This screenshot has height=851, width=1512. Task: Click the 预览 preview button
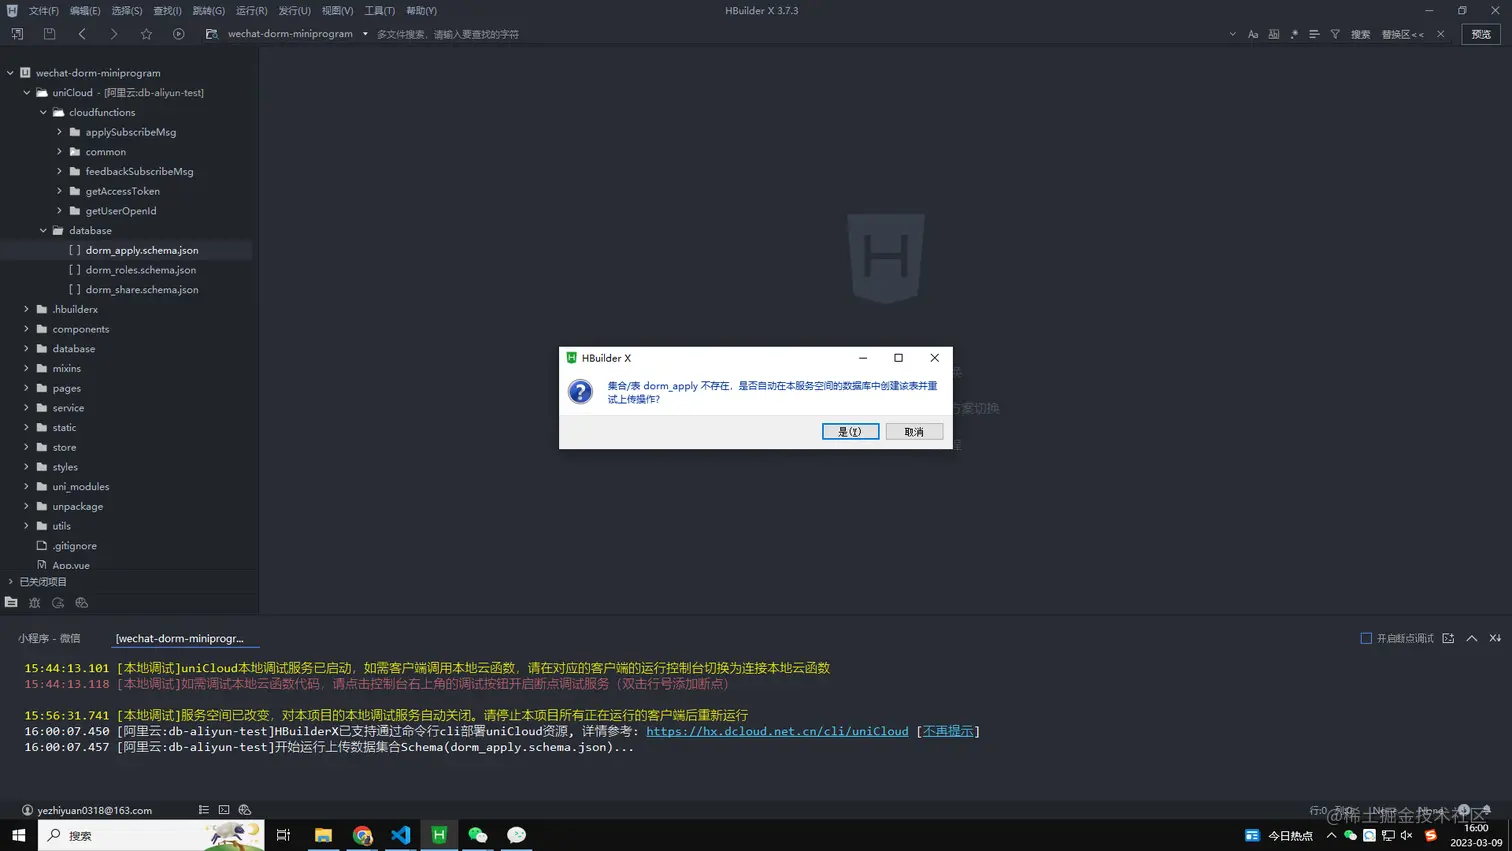point(1481,34)
